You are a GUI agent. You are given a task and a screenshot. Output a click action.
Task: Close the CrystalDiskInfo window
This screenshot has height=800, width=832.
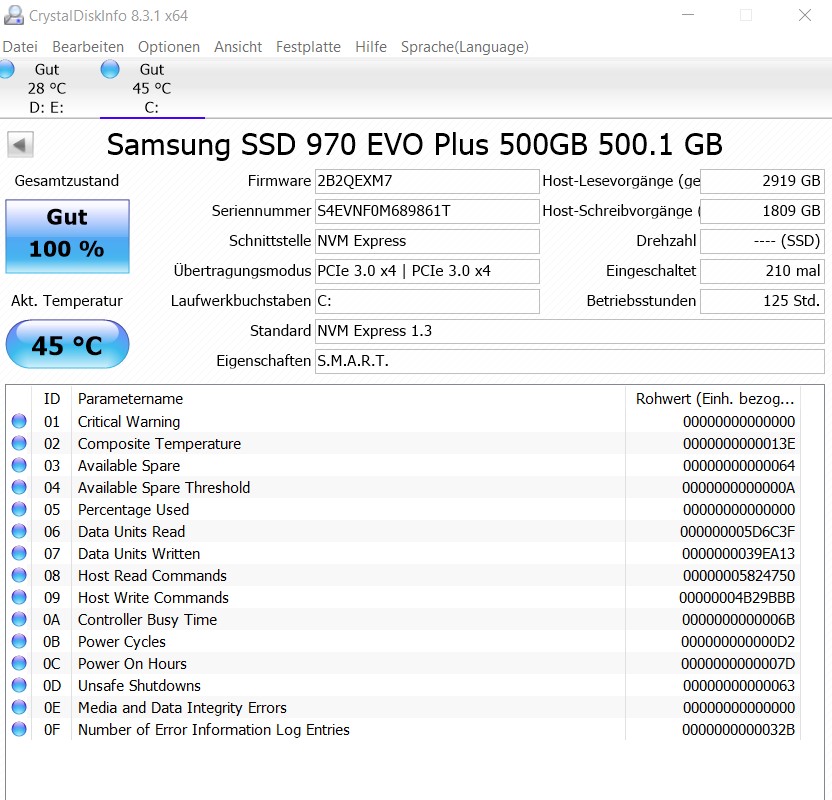click(805, 15)
